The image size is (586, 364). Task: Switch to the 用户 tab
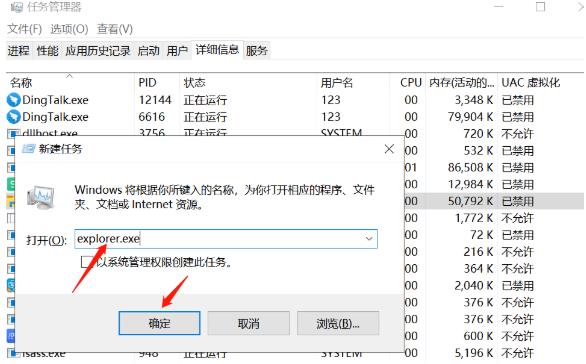[177, 50]
